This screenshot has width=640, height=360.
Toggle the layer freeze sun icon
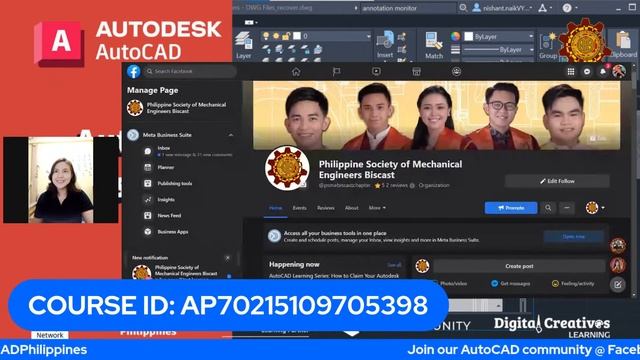(276, 36)
